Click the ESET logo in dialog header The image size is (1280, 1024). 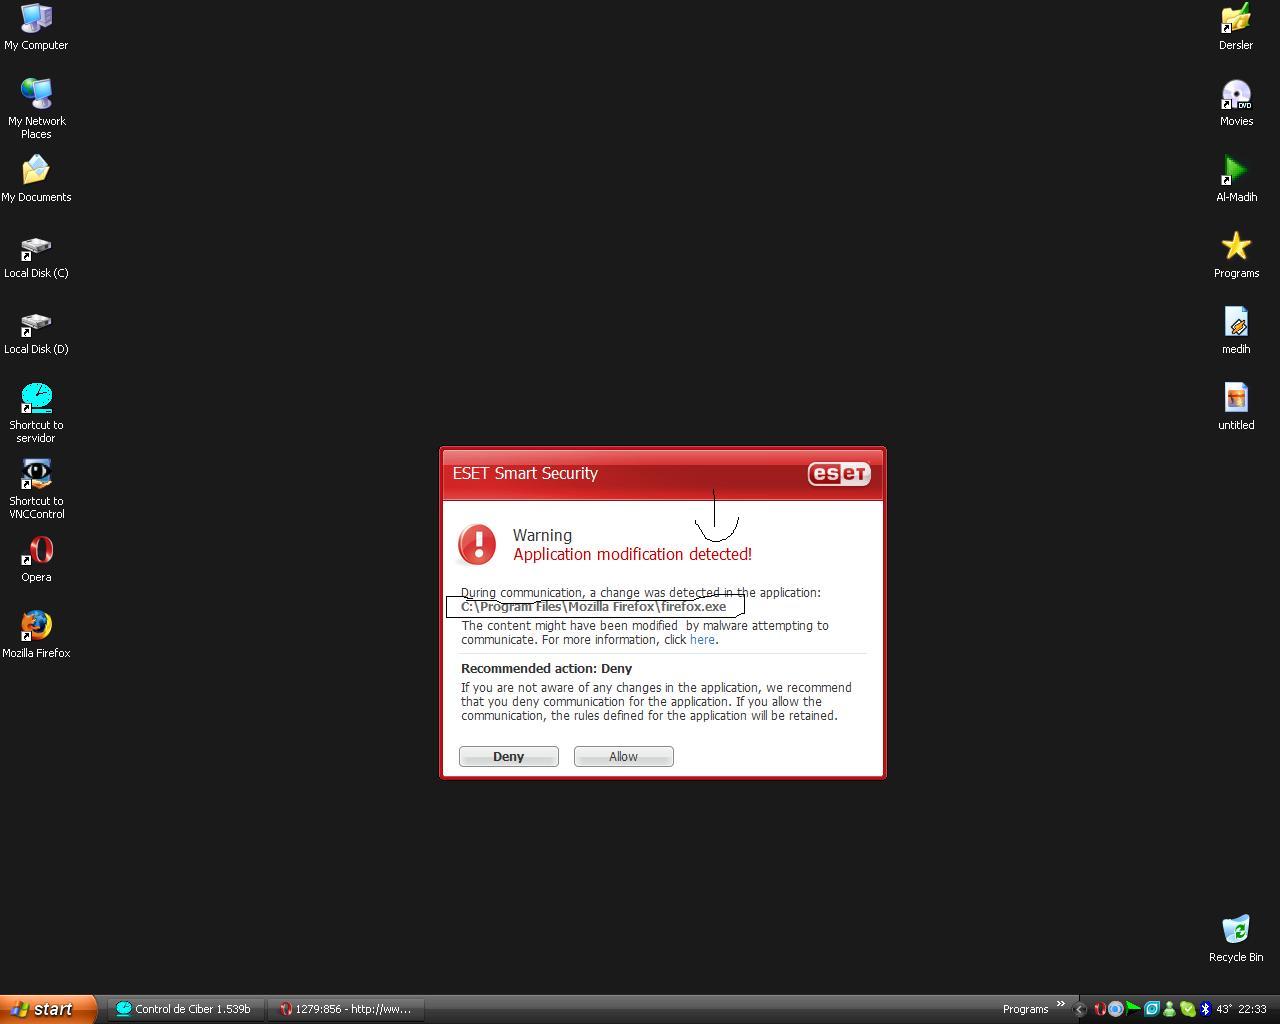[839, 474]
